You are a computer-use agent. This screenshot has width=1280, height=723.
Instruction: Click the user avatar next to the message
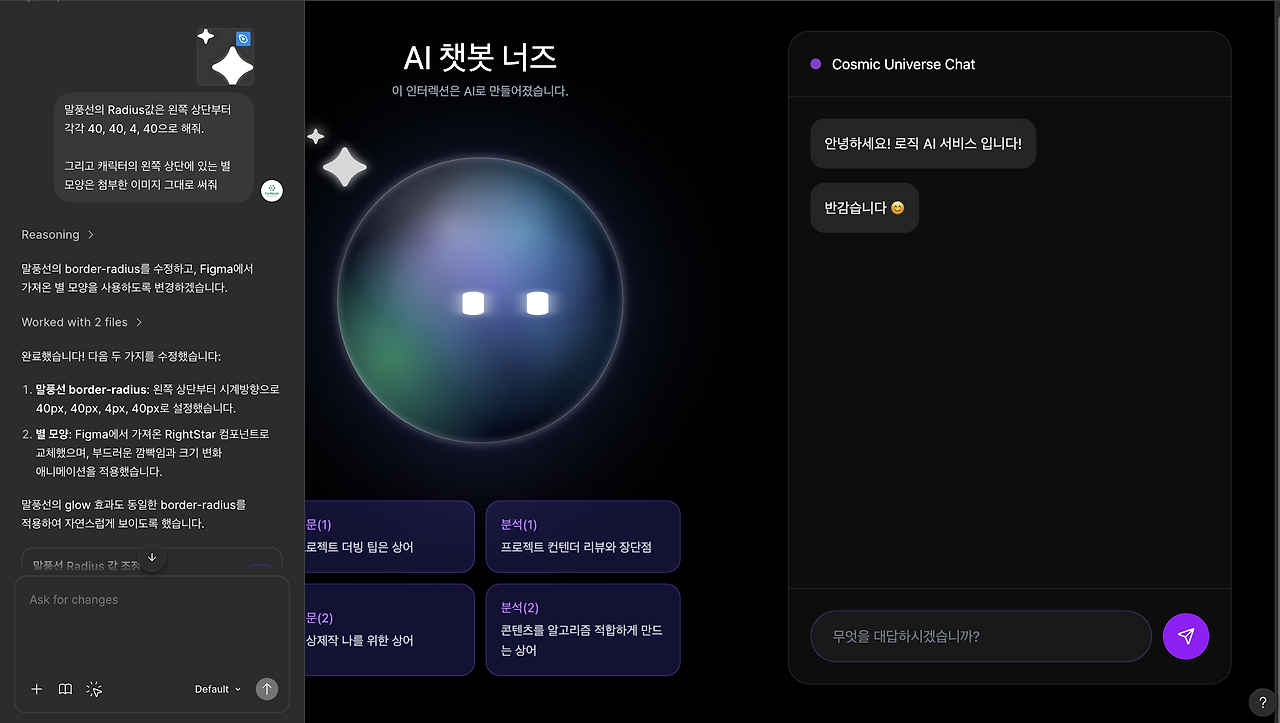[x=272, y=190]
